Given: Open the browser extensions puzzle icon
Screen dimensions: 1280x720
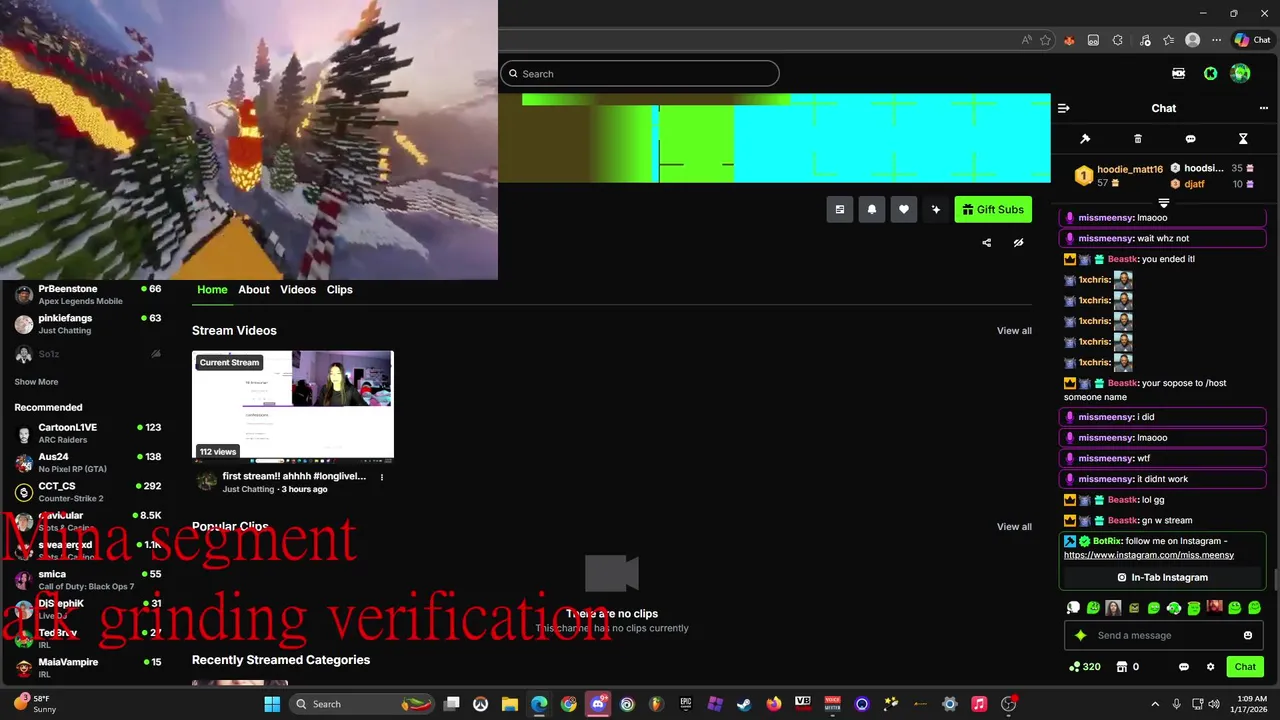Looking at the screenshot, I should coord(1118,40).
